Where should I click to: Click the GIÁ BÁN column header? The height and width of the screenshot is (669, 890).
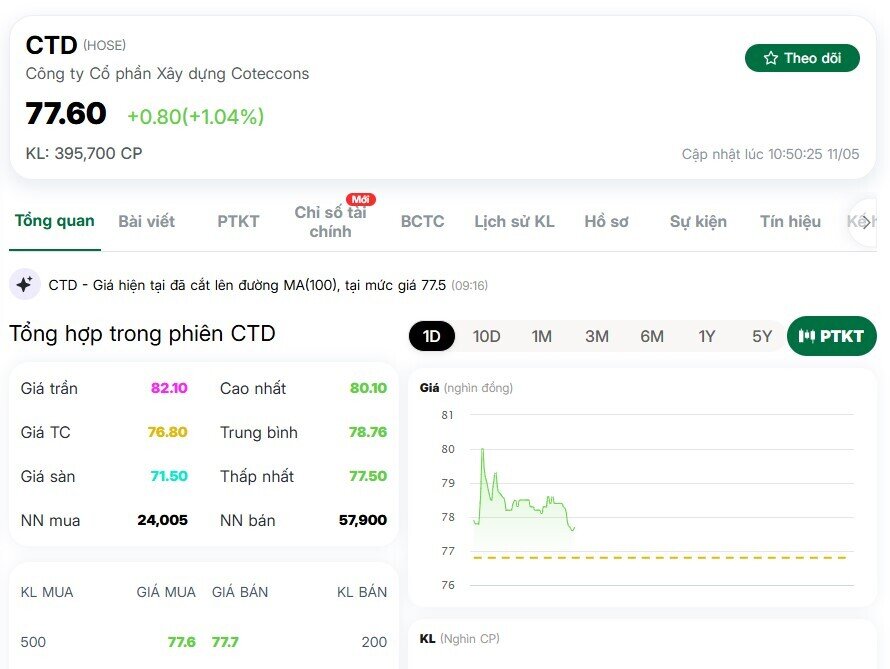point(240,592)
